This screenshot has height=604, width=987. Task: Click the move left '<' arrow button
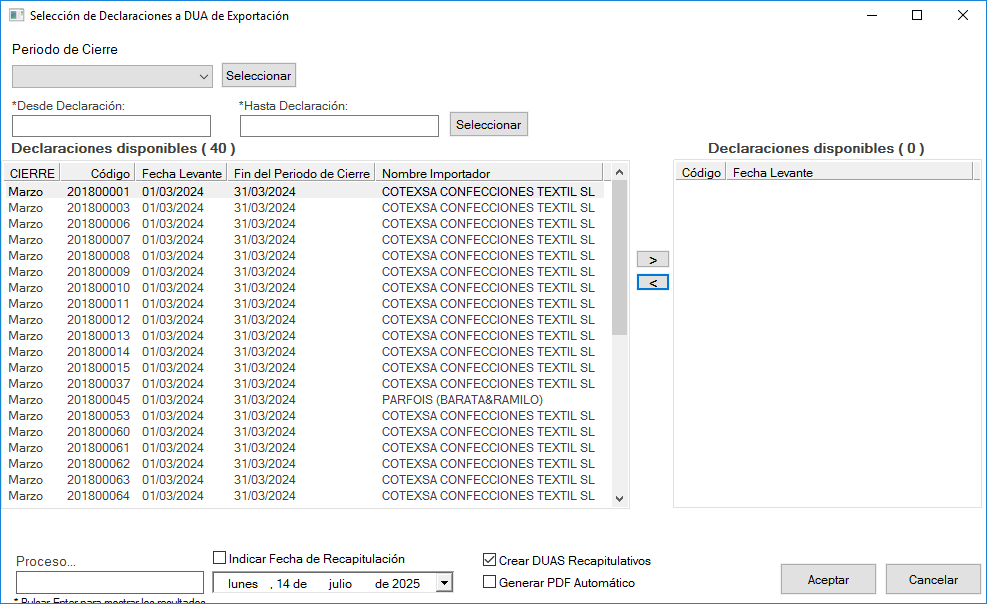652,283
